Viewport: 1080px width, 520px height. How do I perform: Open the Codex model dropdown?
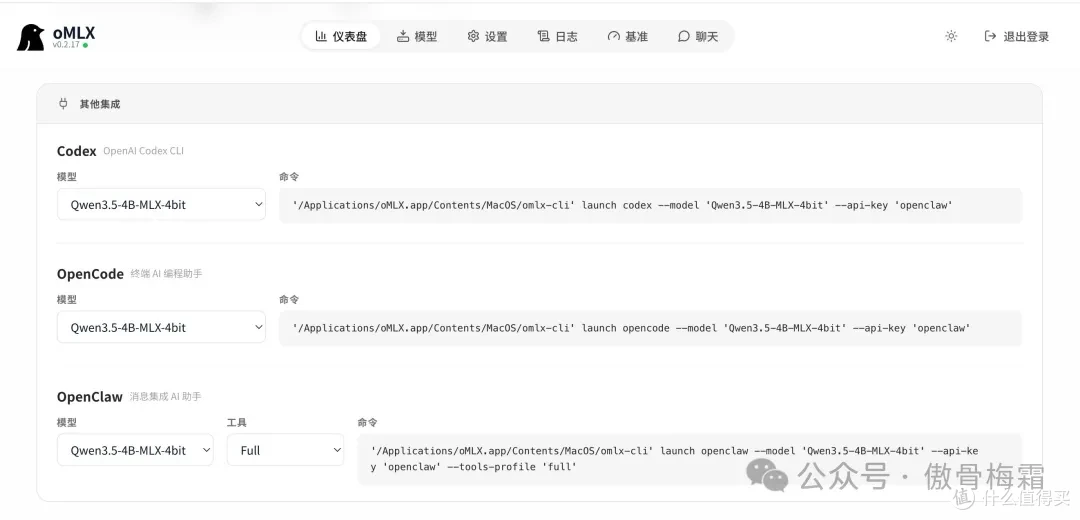coord(161,205)
